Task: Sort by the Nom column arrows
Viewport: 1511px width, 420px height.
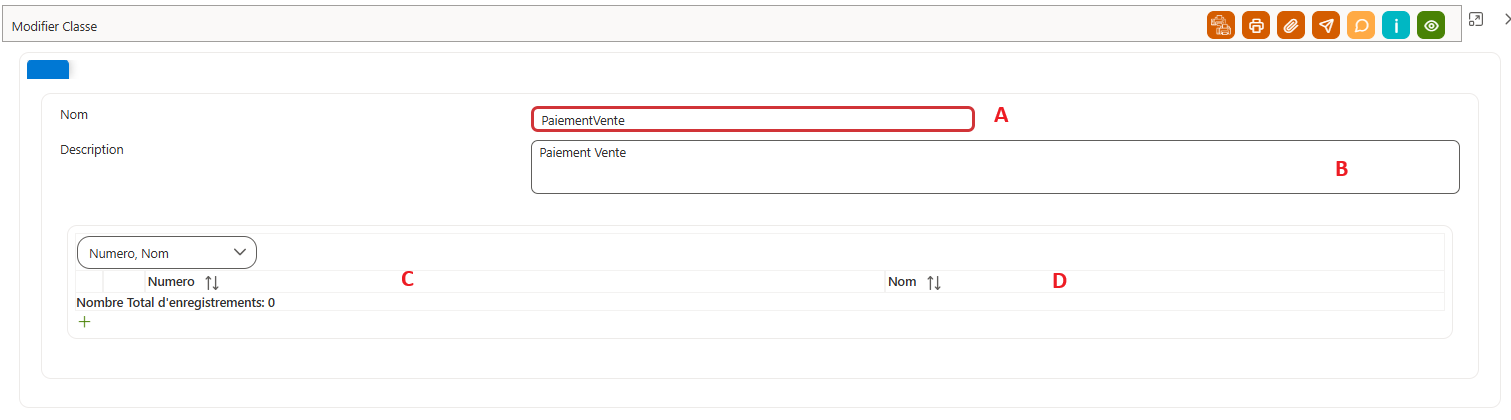Action: pos(933,283)
